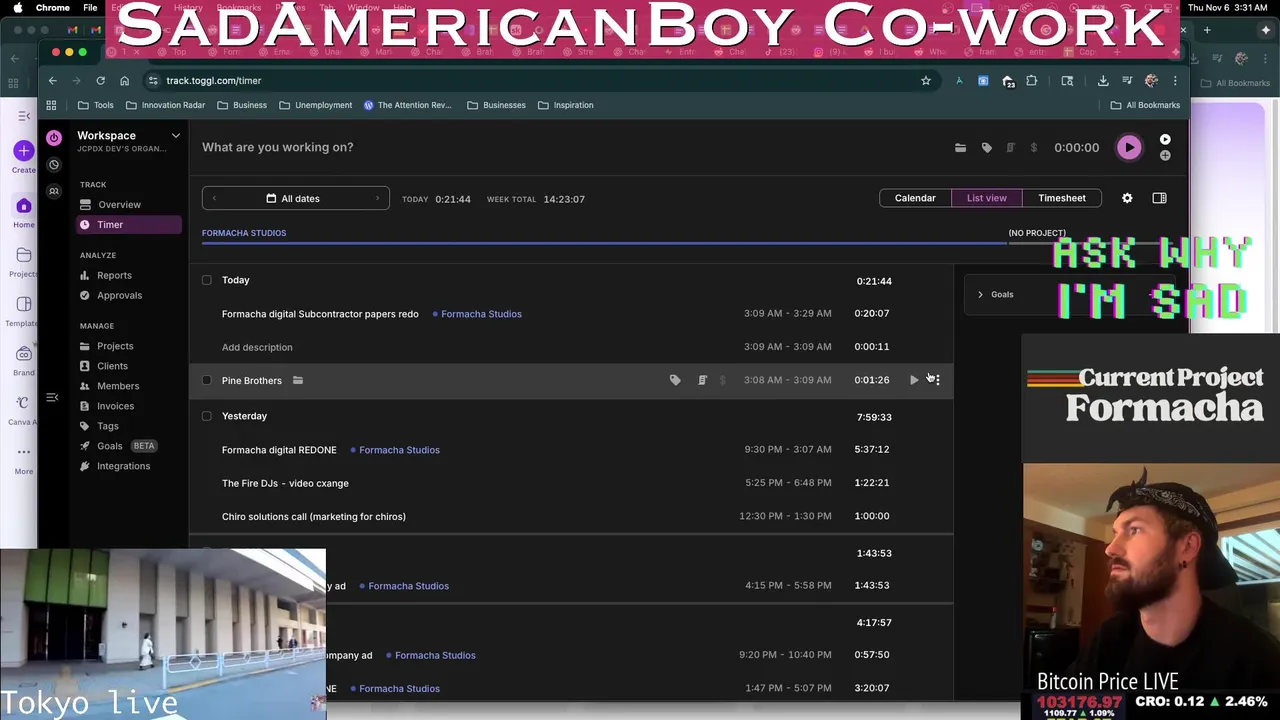Image resolution: width=1280 pixels, height=720 pixels.
Task: Click the people icon in Toggl rail
Action: (54, 192)
